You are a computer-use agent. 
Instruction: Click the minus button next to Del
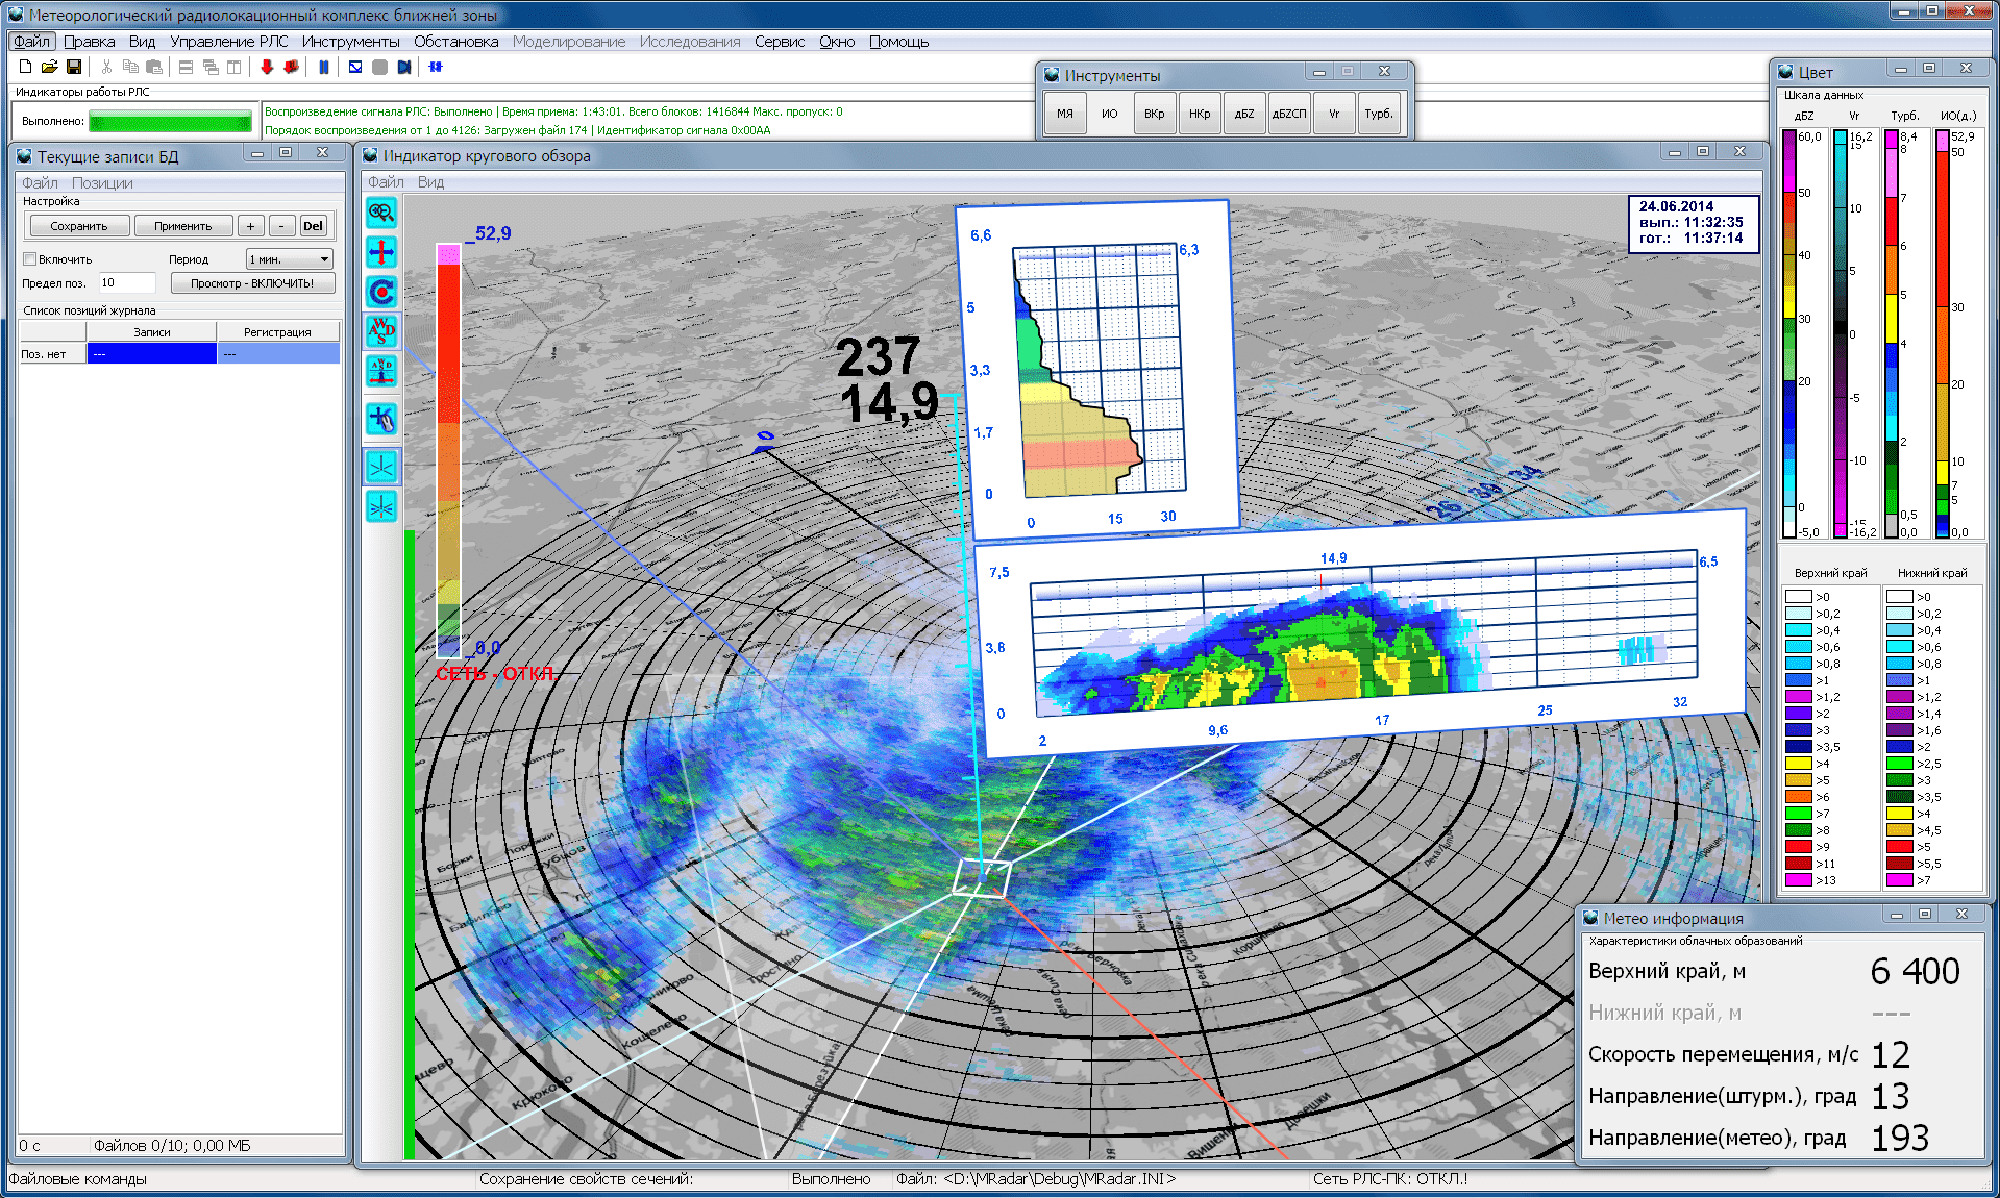tap(282, 226)
